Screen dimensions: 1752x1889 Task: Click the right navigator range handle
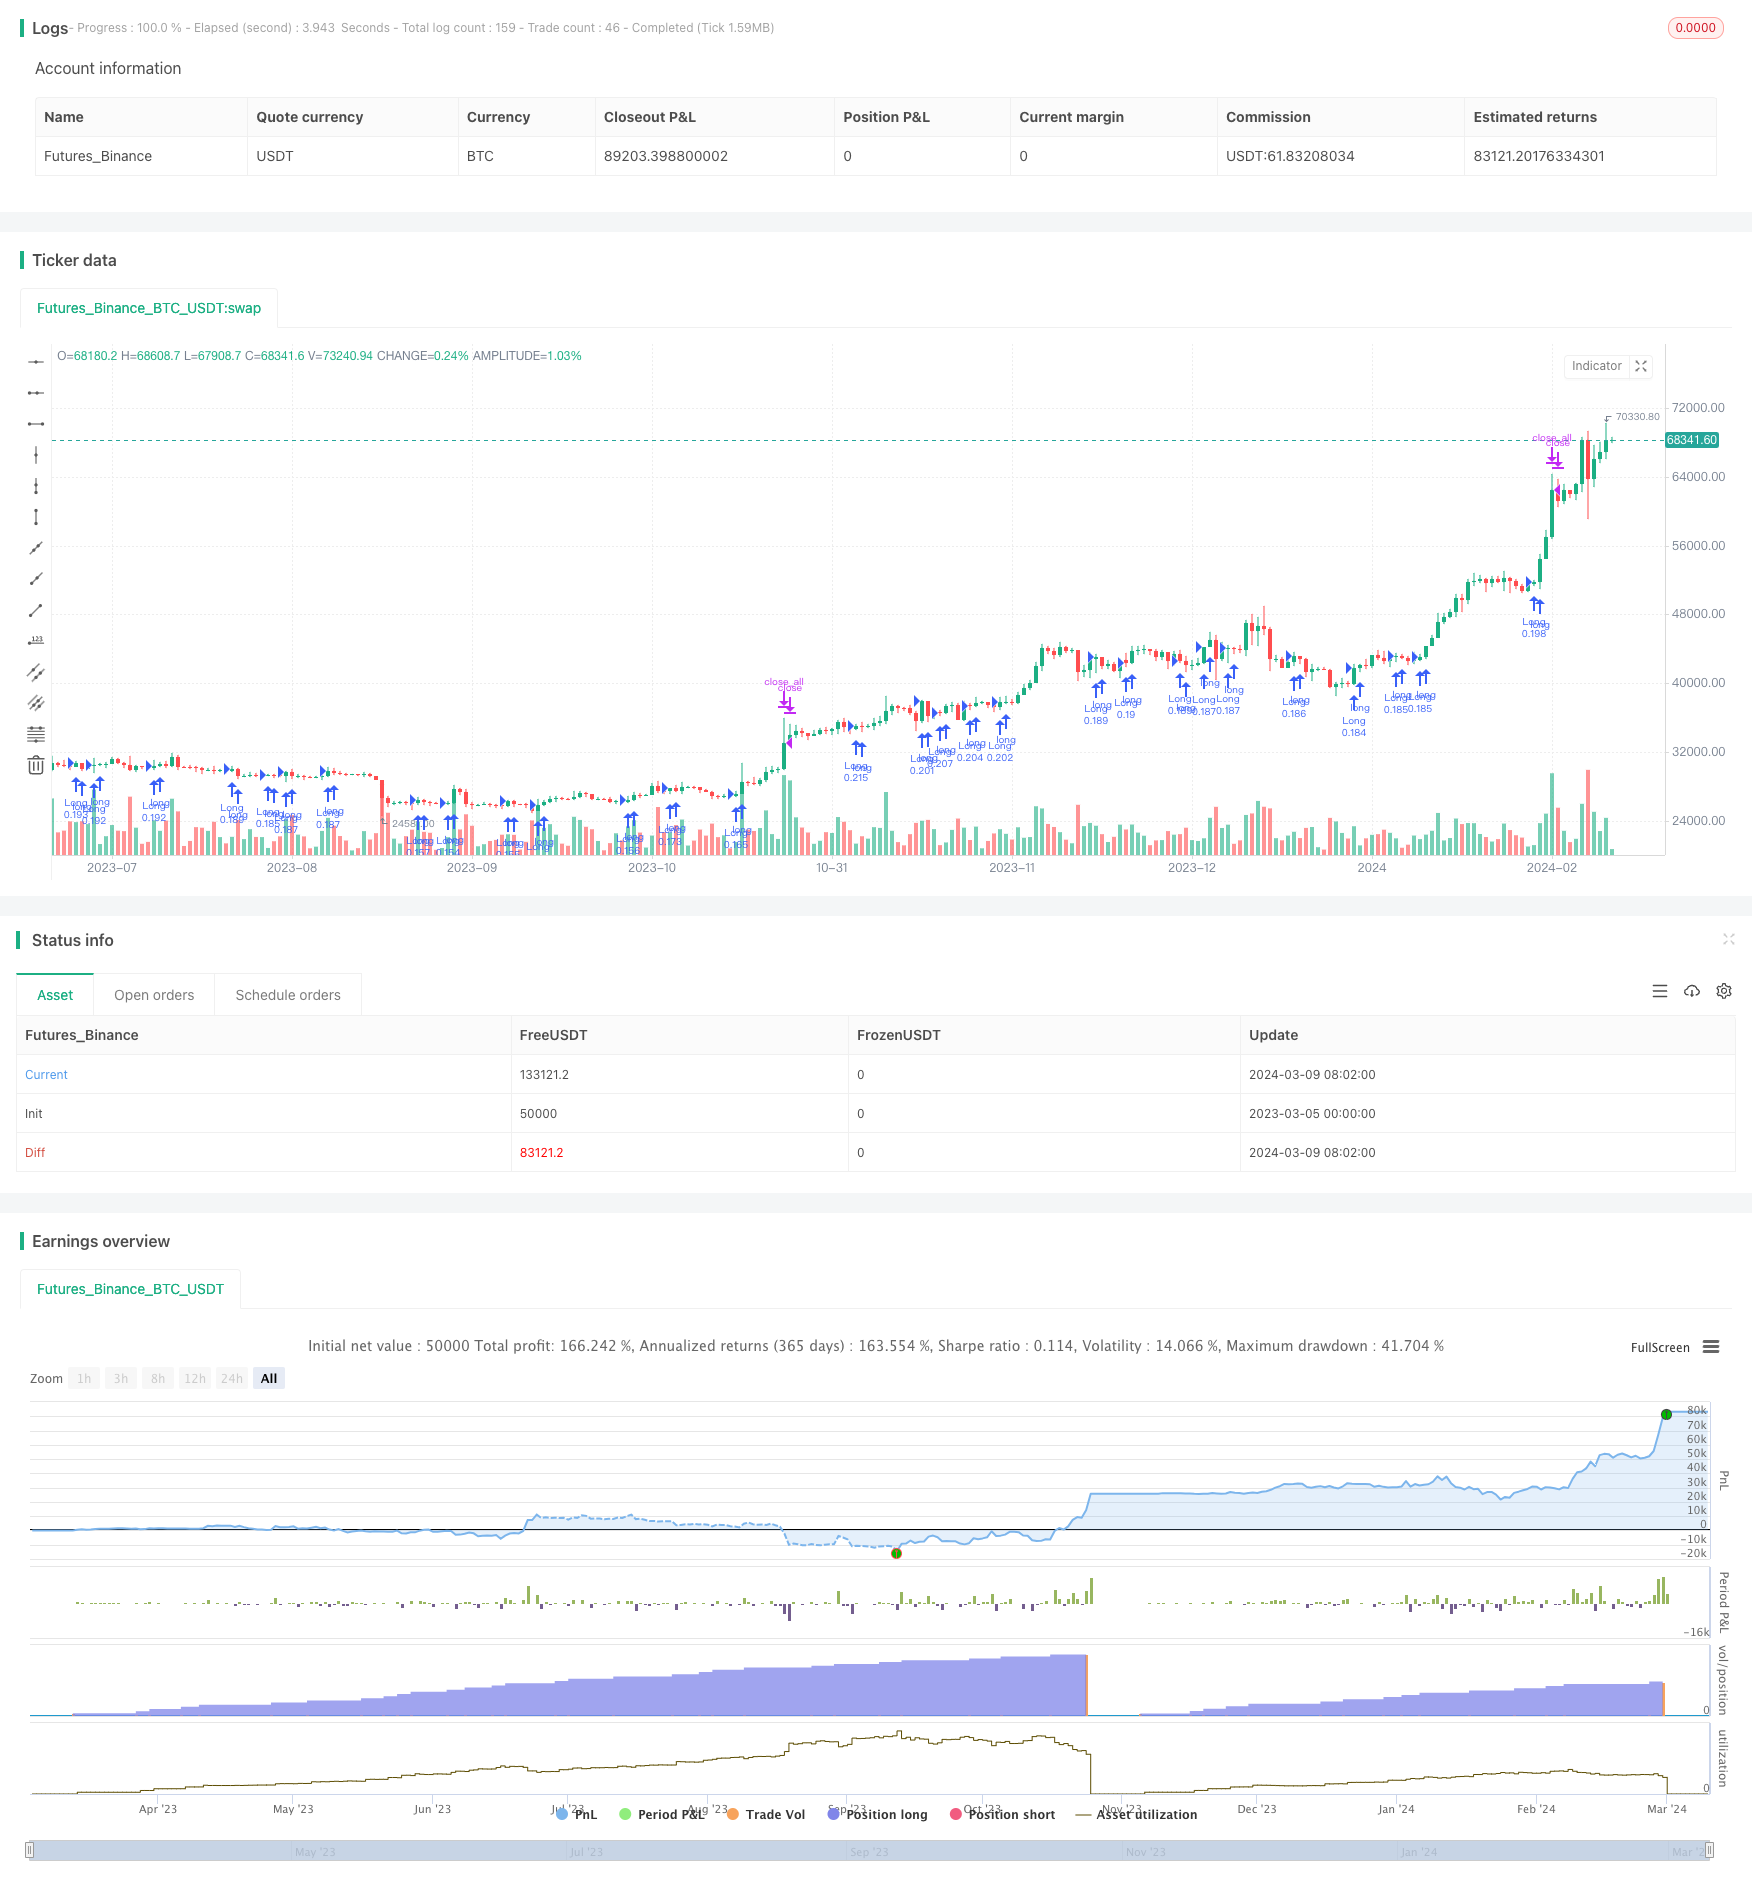[x=1710, y=1850]
